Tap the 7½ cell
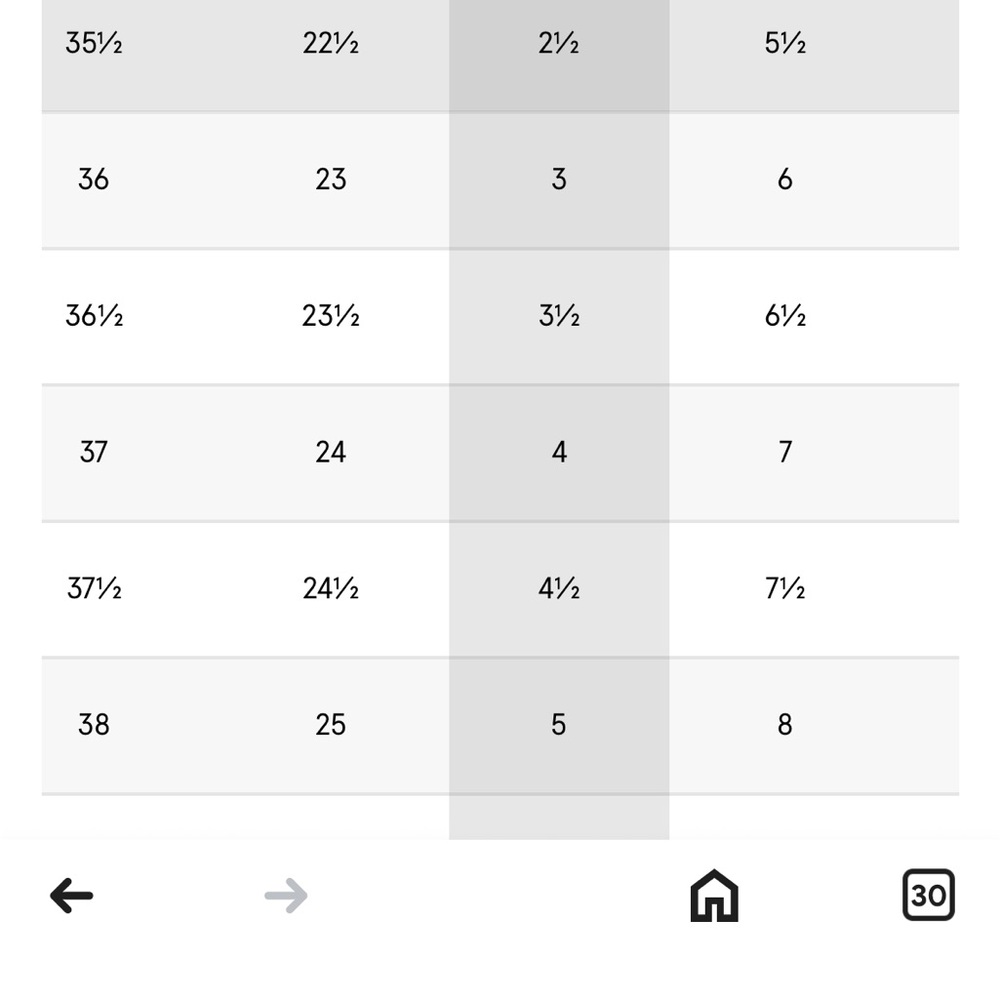Screen dimensions: 1000x1000 pos(785,588)
